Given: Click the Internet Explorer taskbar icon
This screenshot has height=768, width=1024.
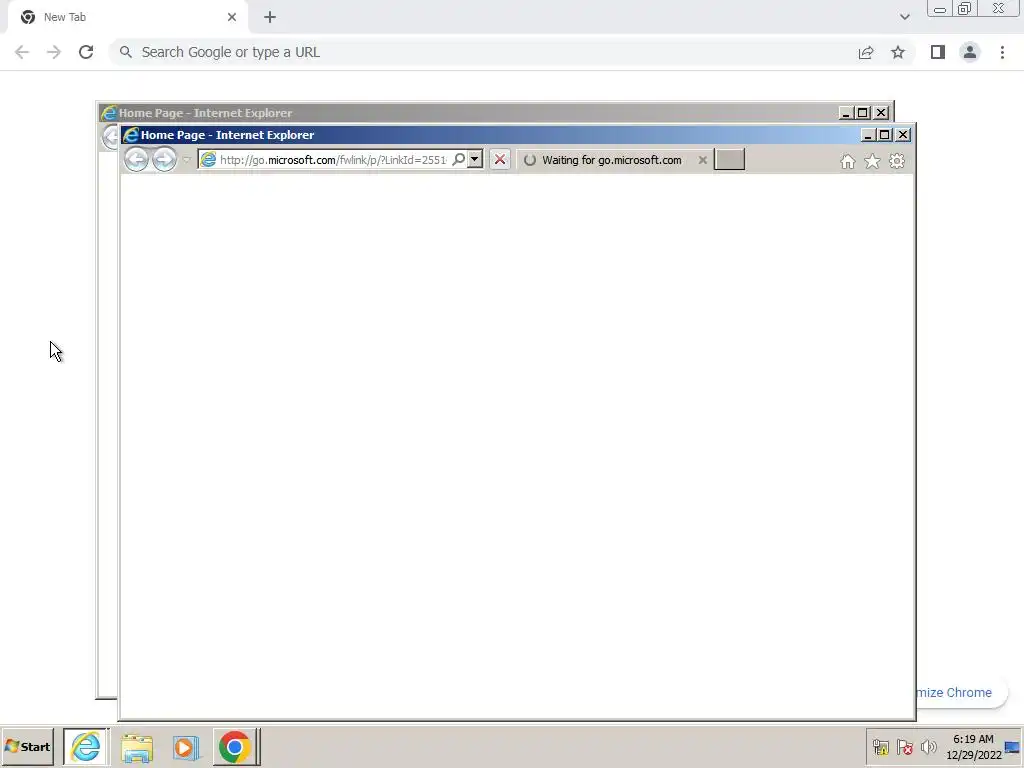Looking at the screenshot, I should 86,746.
